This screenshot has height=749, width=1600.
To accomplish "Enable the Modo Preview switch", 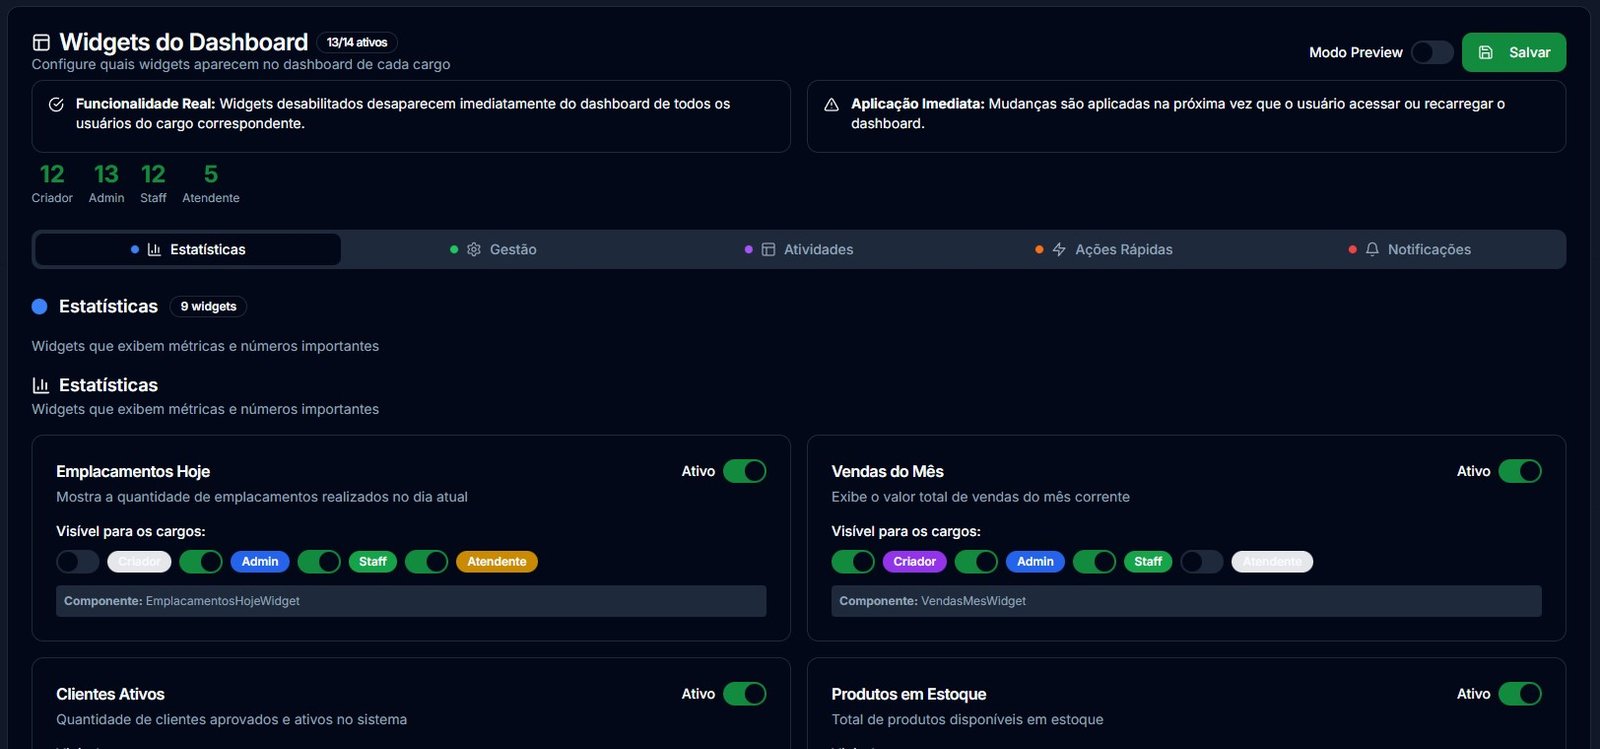I will coord(1432,52).
